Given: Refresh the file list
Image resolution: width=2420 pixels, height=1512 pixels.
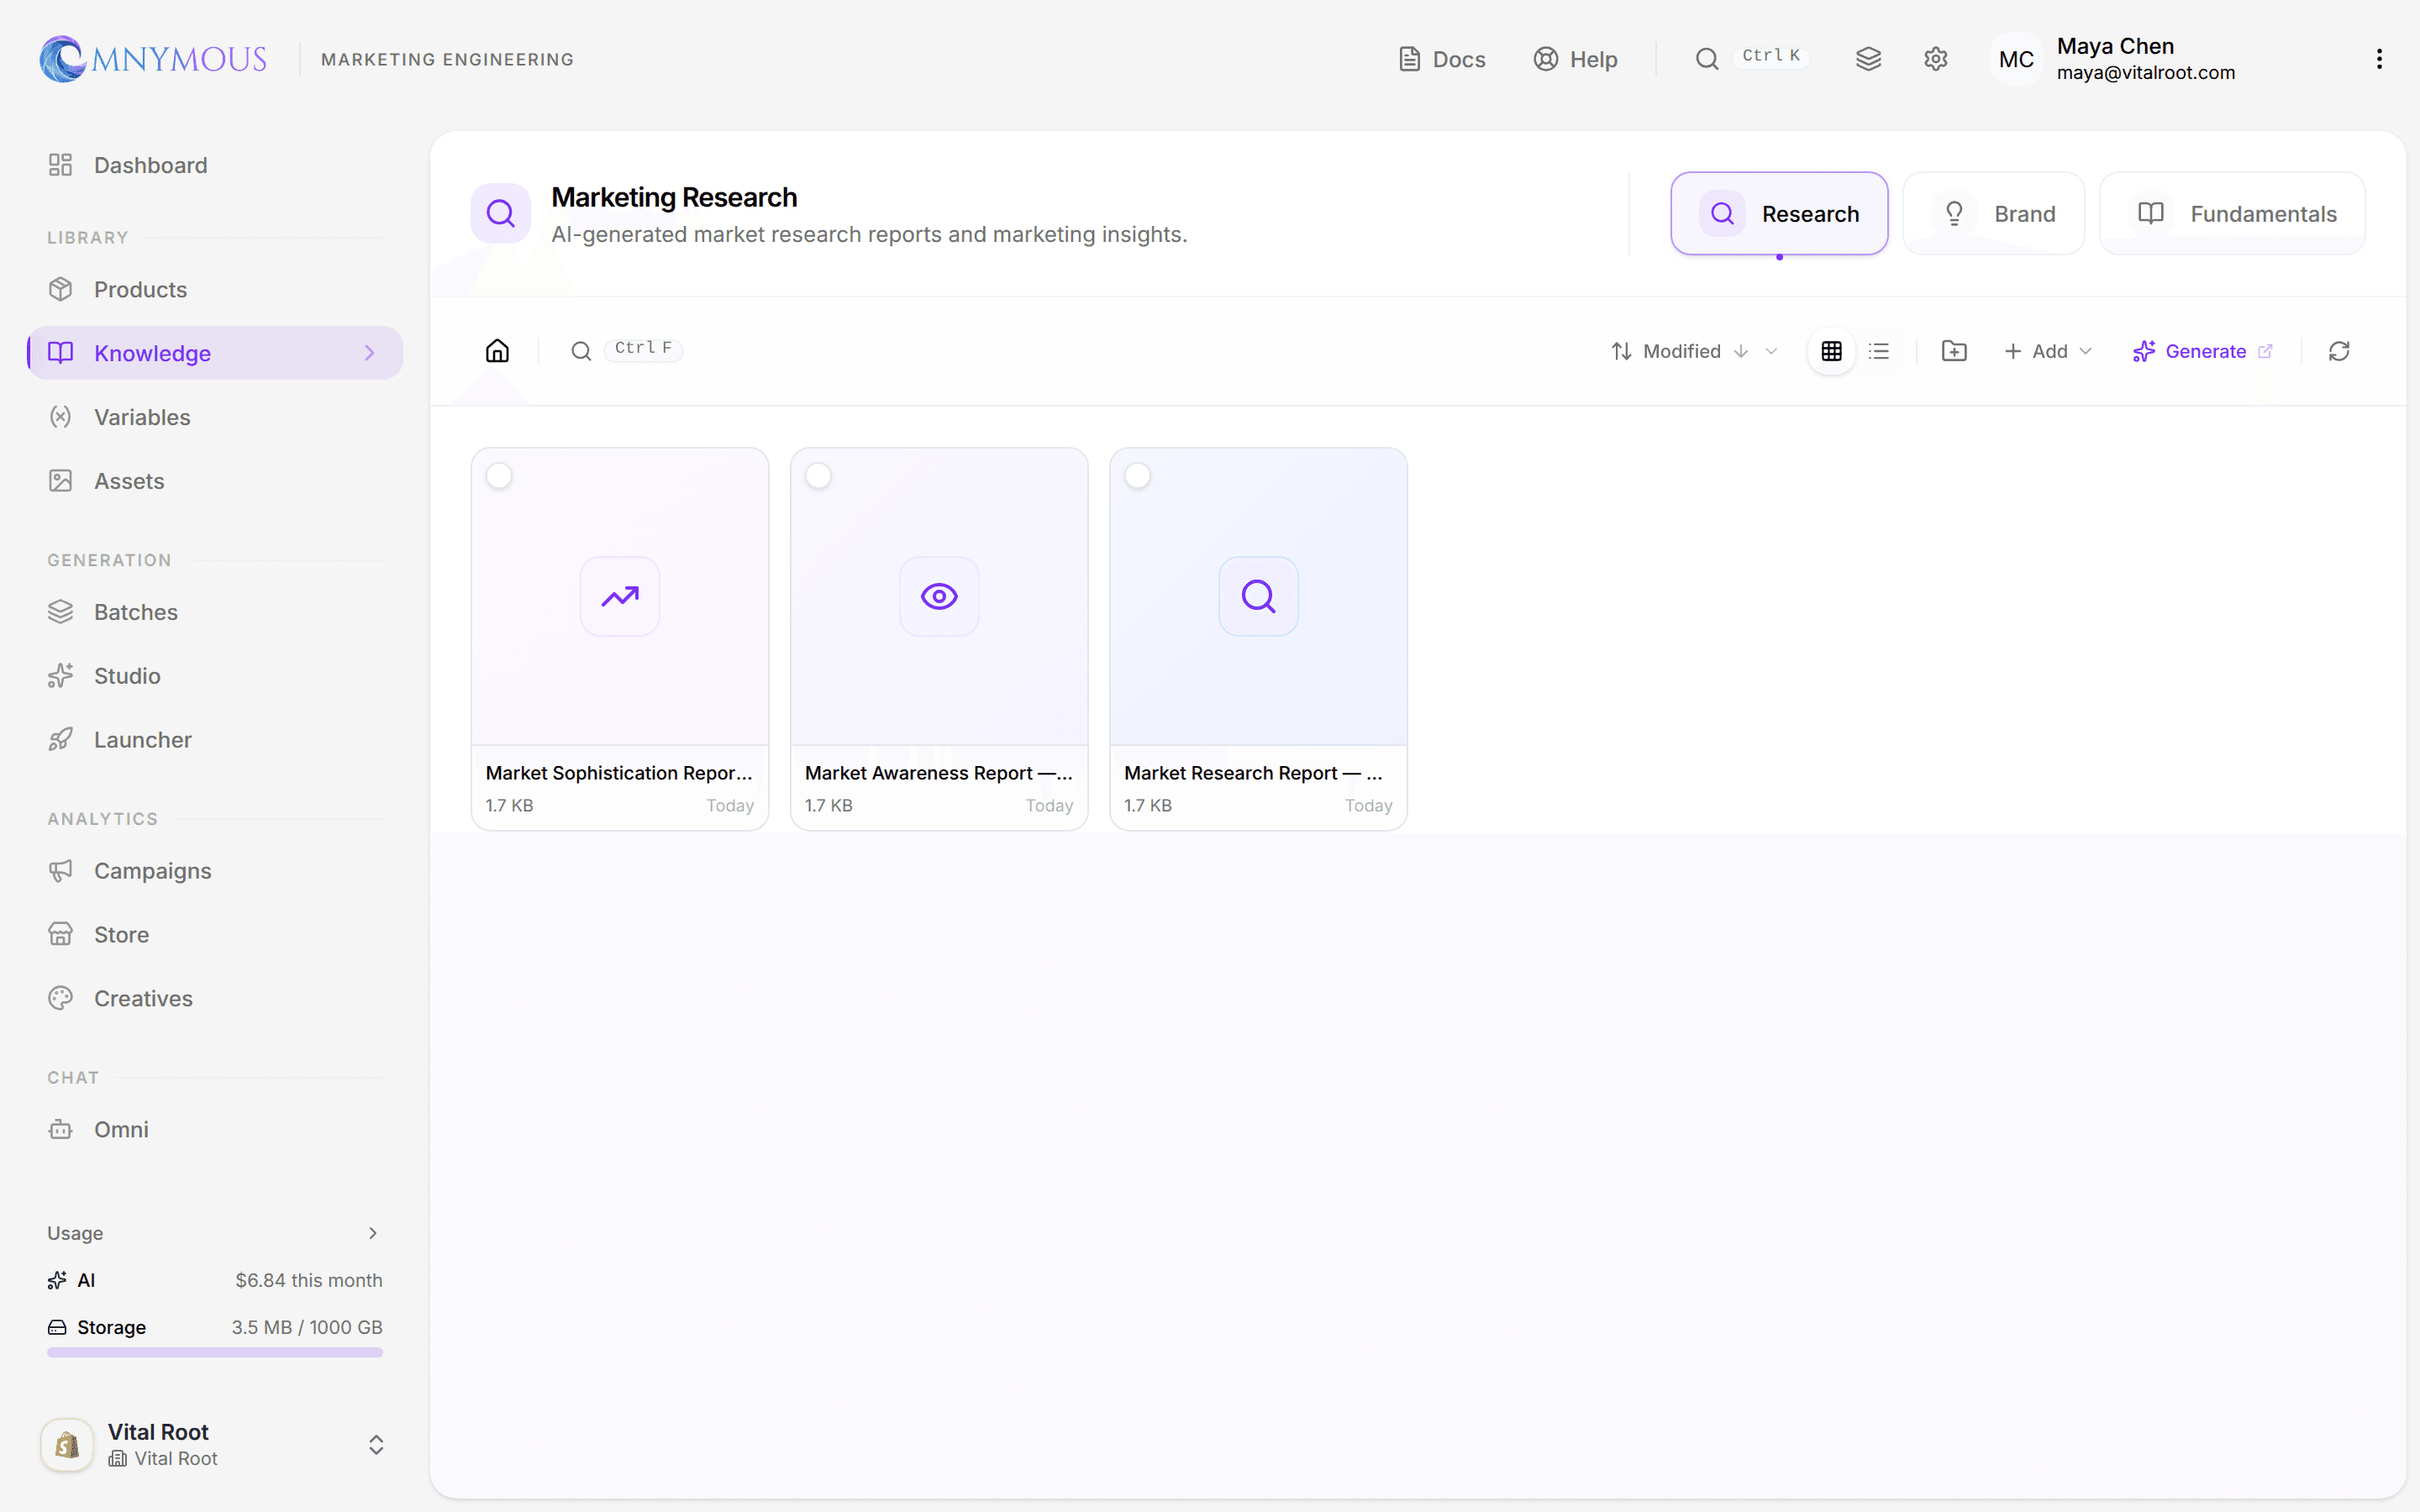Looking at the screenshot, I should click(2339, 351).
